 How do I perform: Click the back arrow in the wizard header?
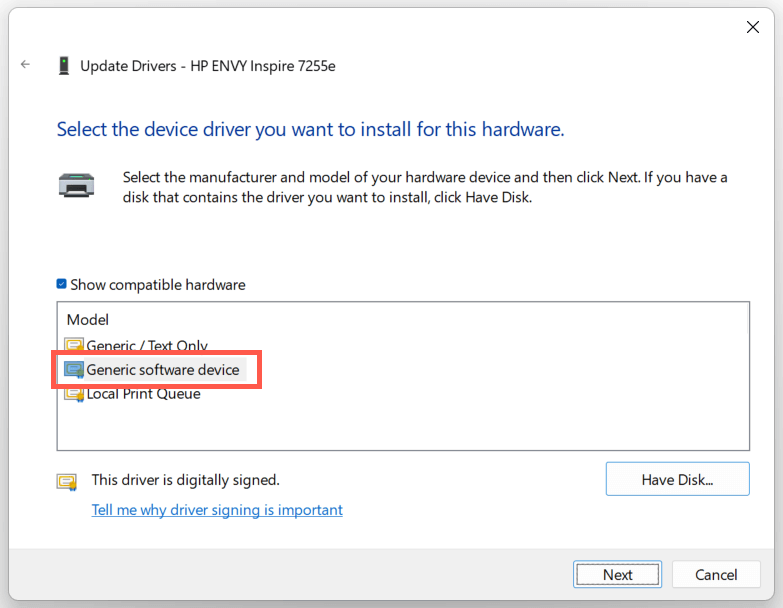[x=26, y=65]
